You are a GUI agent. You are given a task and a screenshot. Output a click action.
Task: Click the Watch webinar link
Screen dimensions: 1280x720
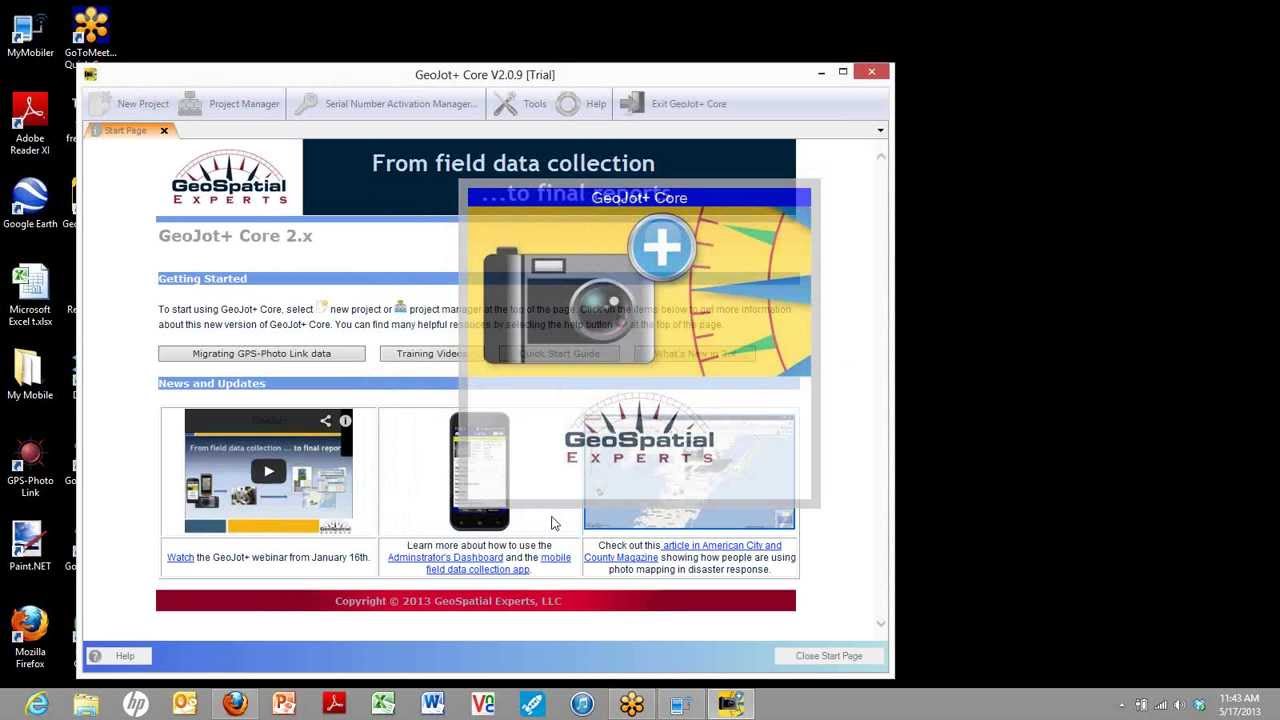tap(180, 557)
